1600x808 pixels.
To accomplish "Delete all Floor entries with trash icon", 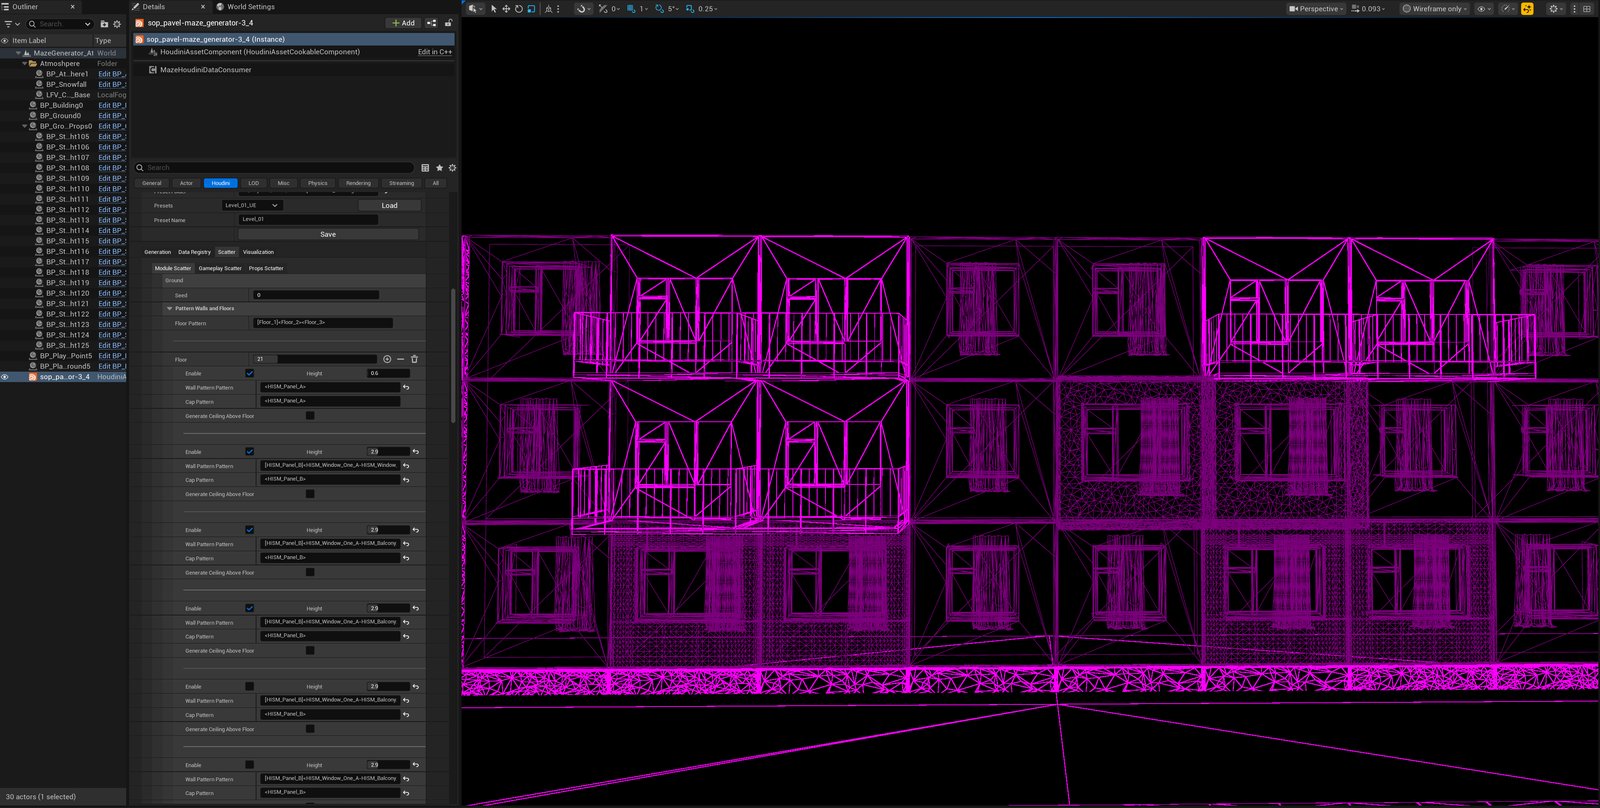I will click(x=414, y=359).
